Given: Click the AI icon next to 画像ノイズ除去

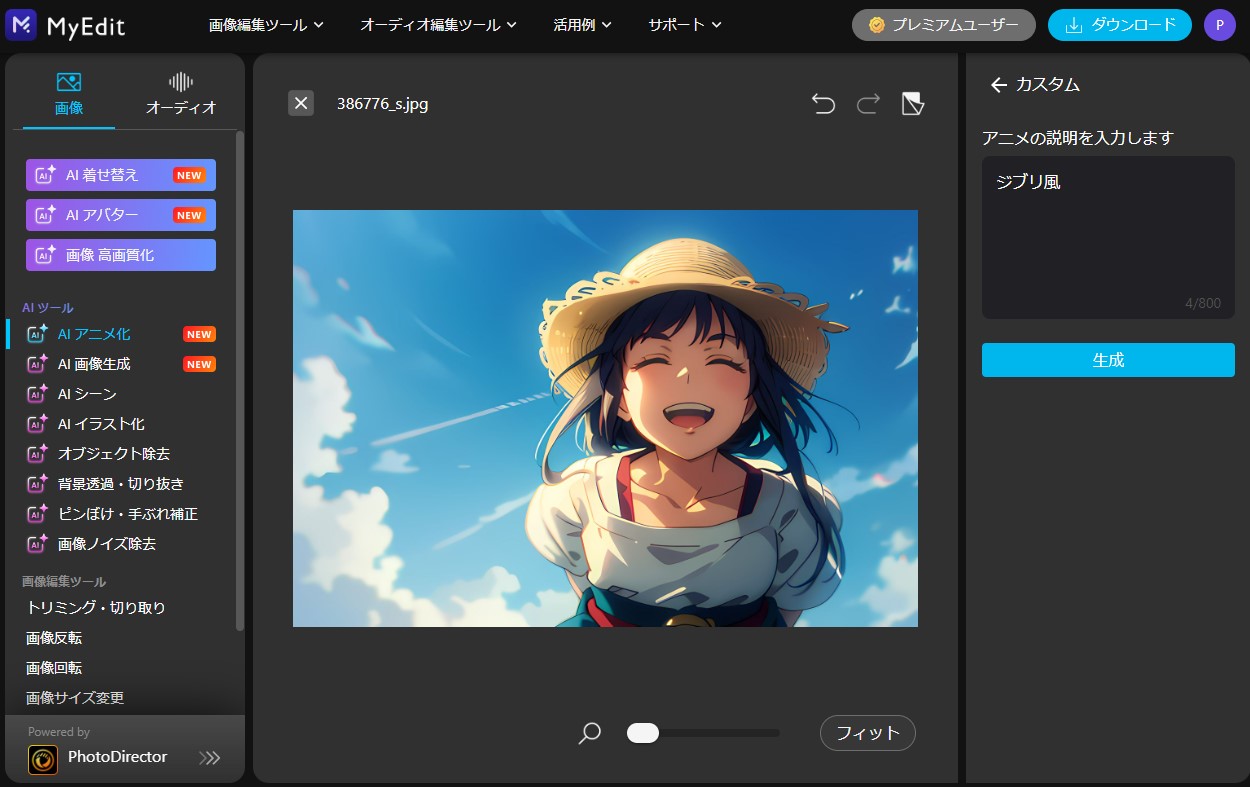Looking at the screenshot, I should click(x=37, y=544).
